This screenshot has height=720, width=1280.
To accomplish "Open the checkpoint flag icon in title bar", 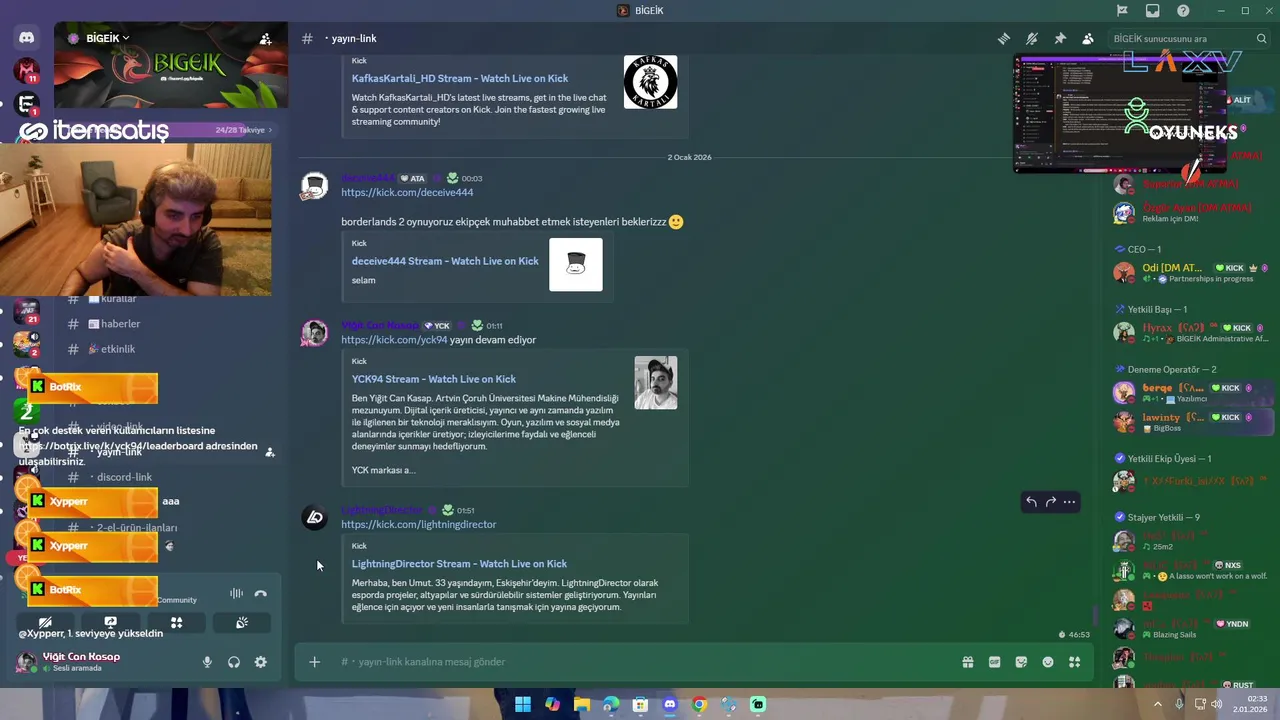I will coord(1123,10).
